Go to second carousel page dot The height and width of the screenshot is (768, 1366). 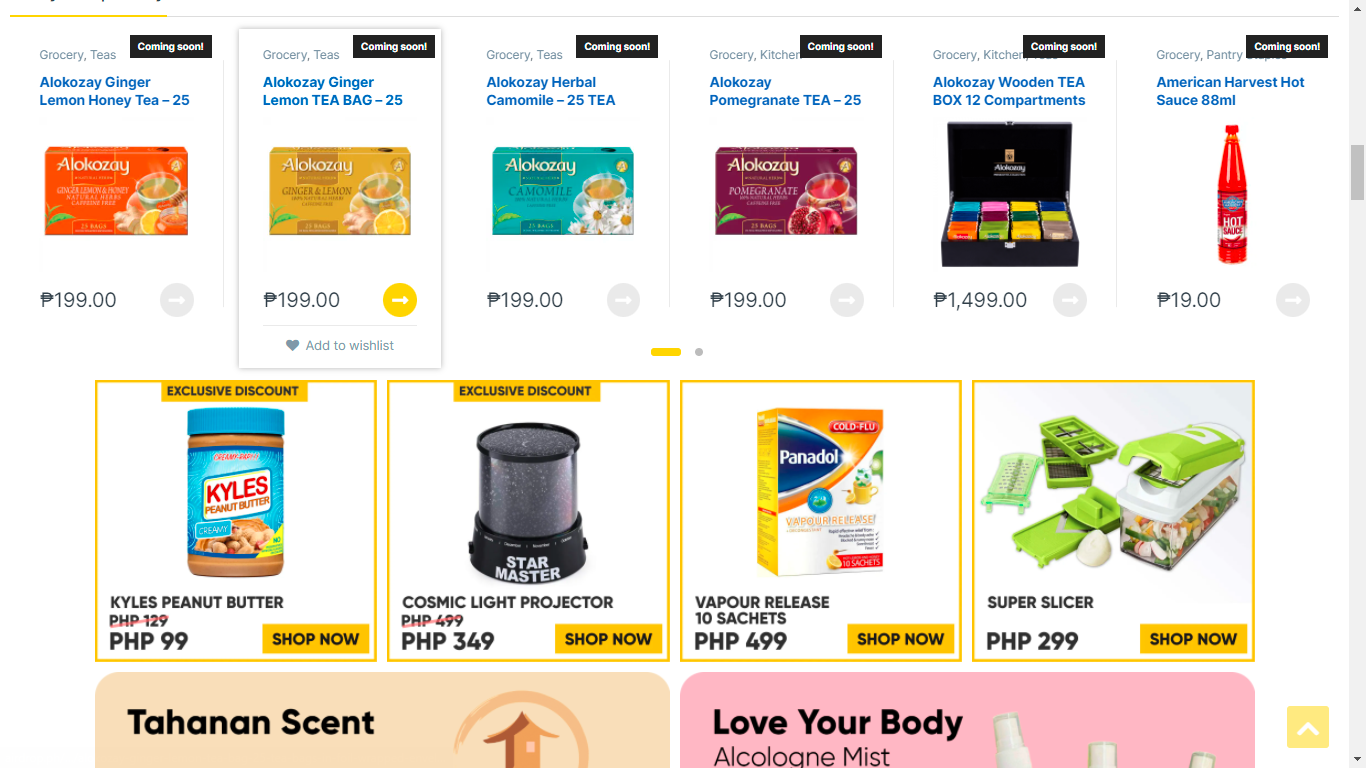[x=699, y=352]
